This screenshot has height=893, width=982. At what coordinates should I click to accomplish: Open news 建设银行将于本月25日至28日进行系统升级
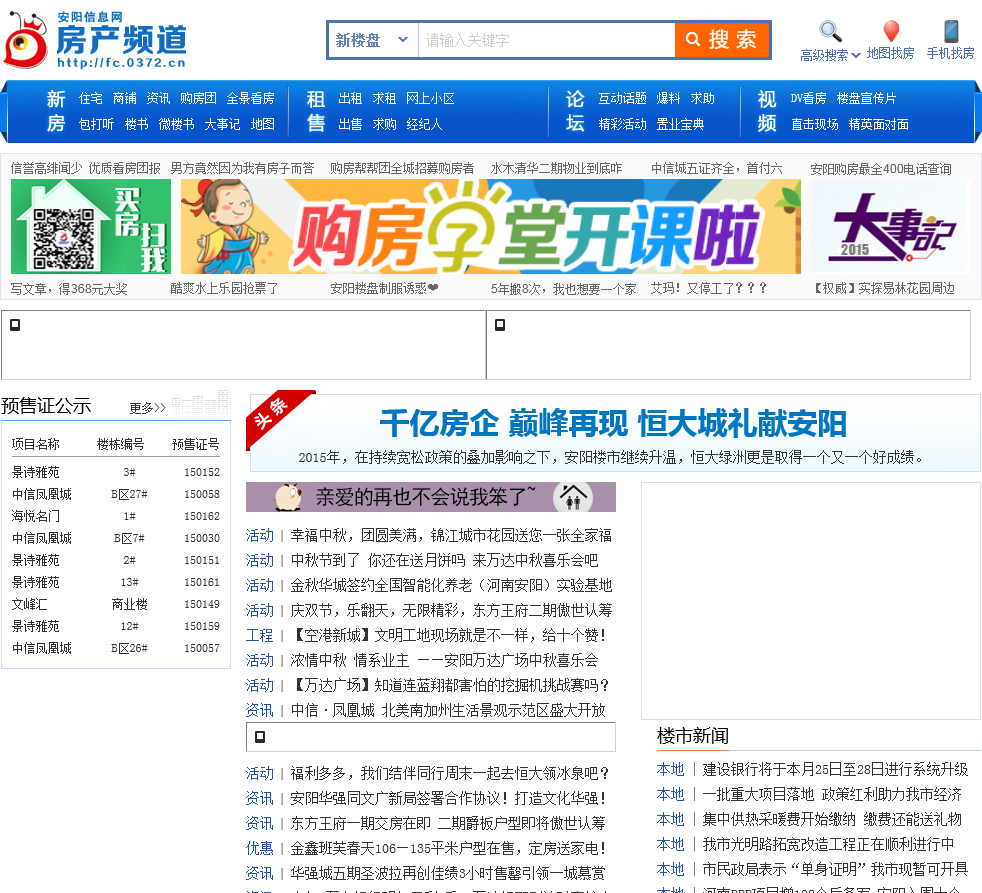coord(835,769)
